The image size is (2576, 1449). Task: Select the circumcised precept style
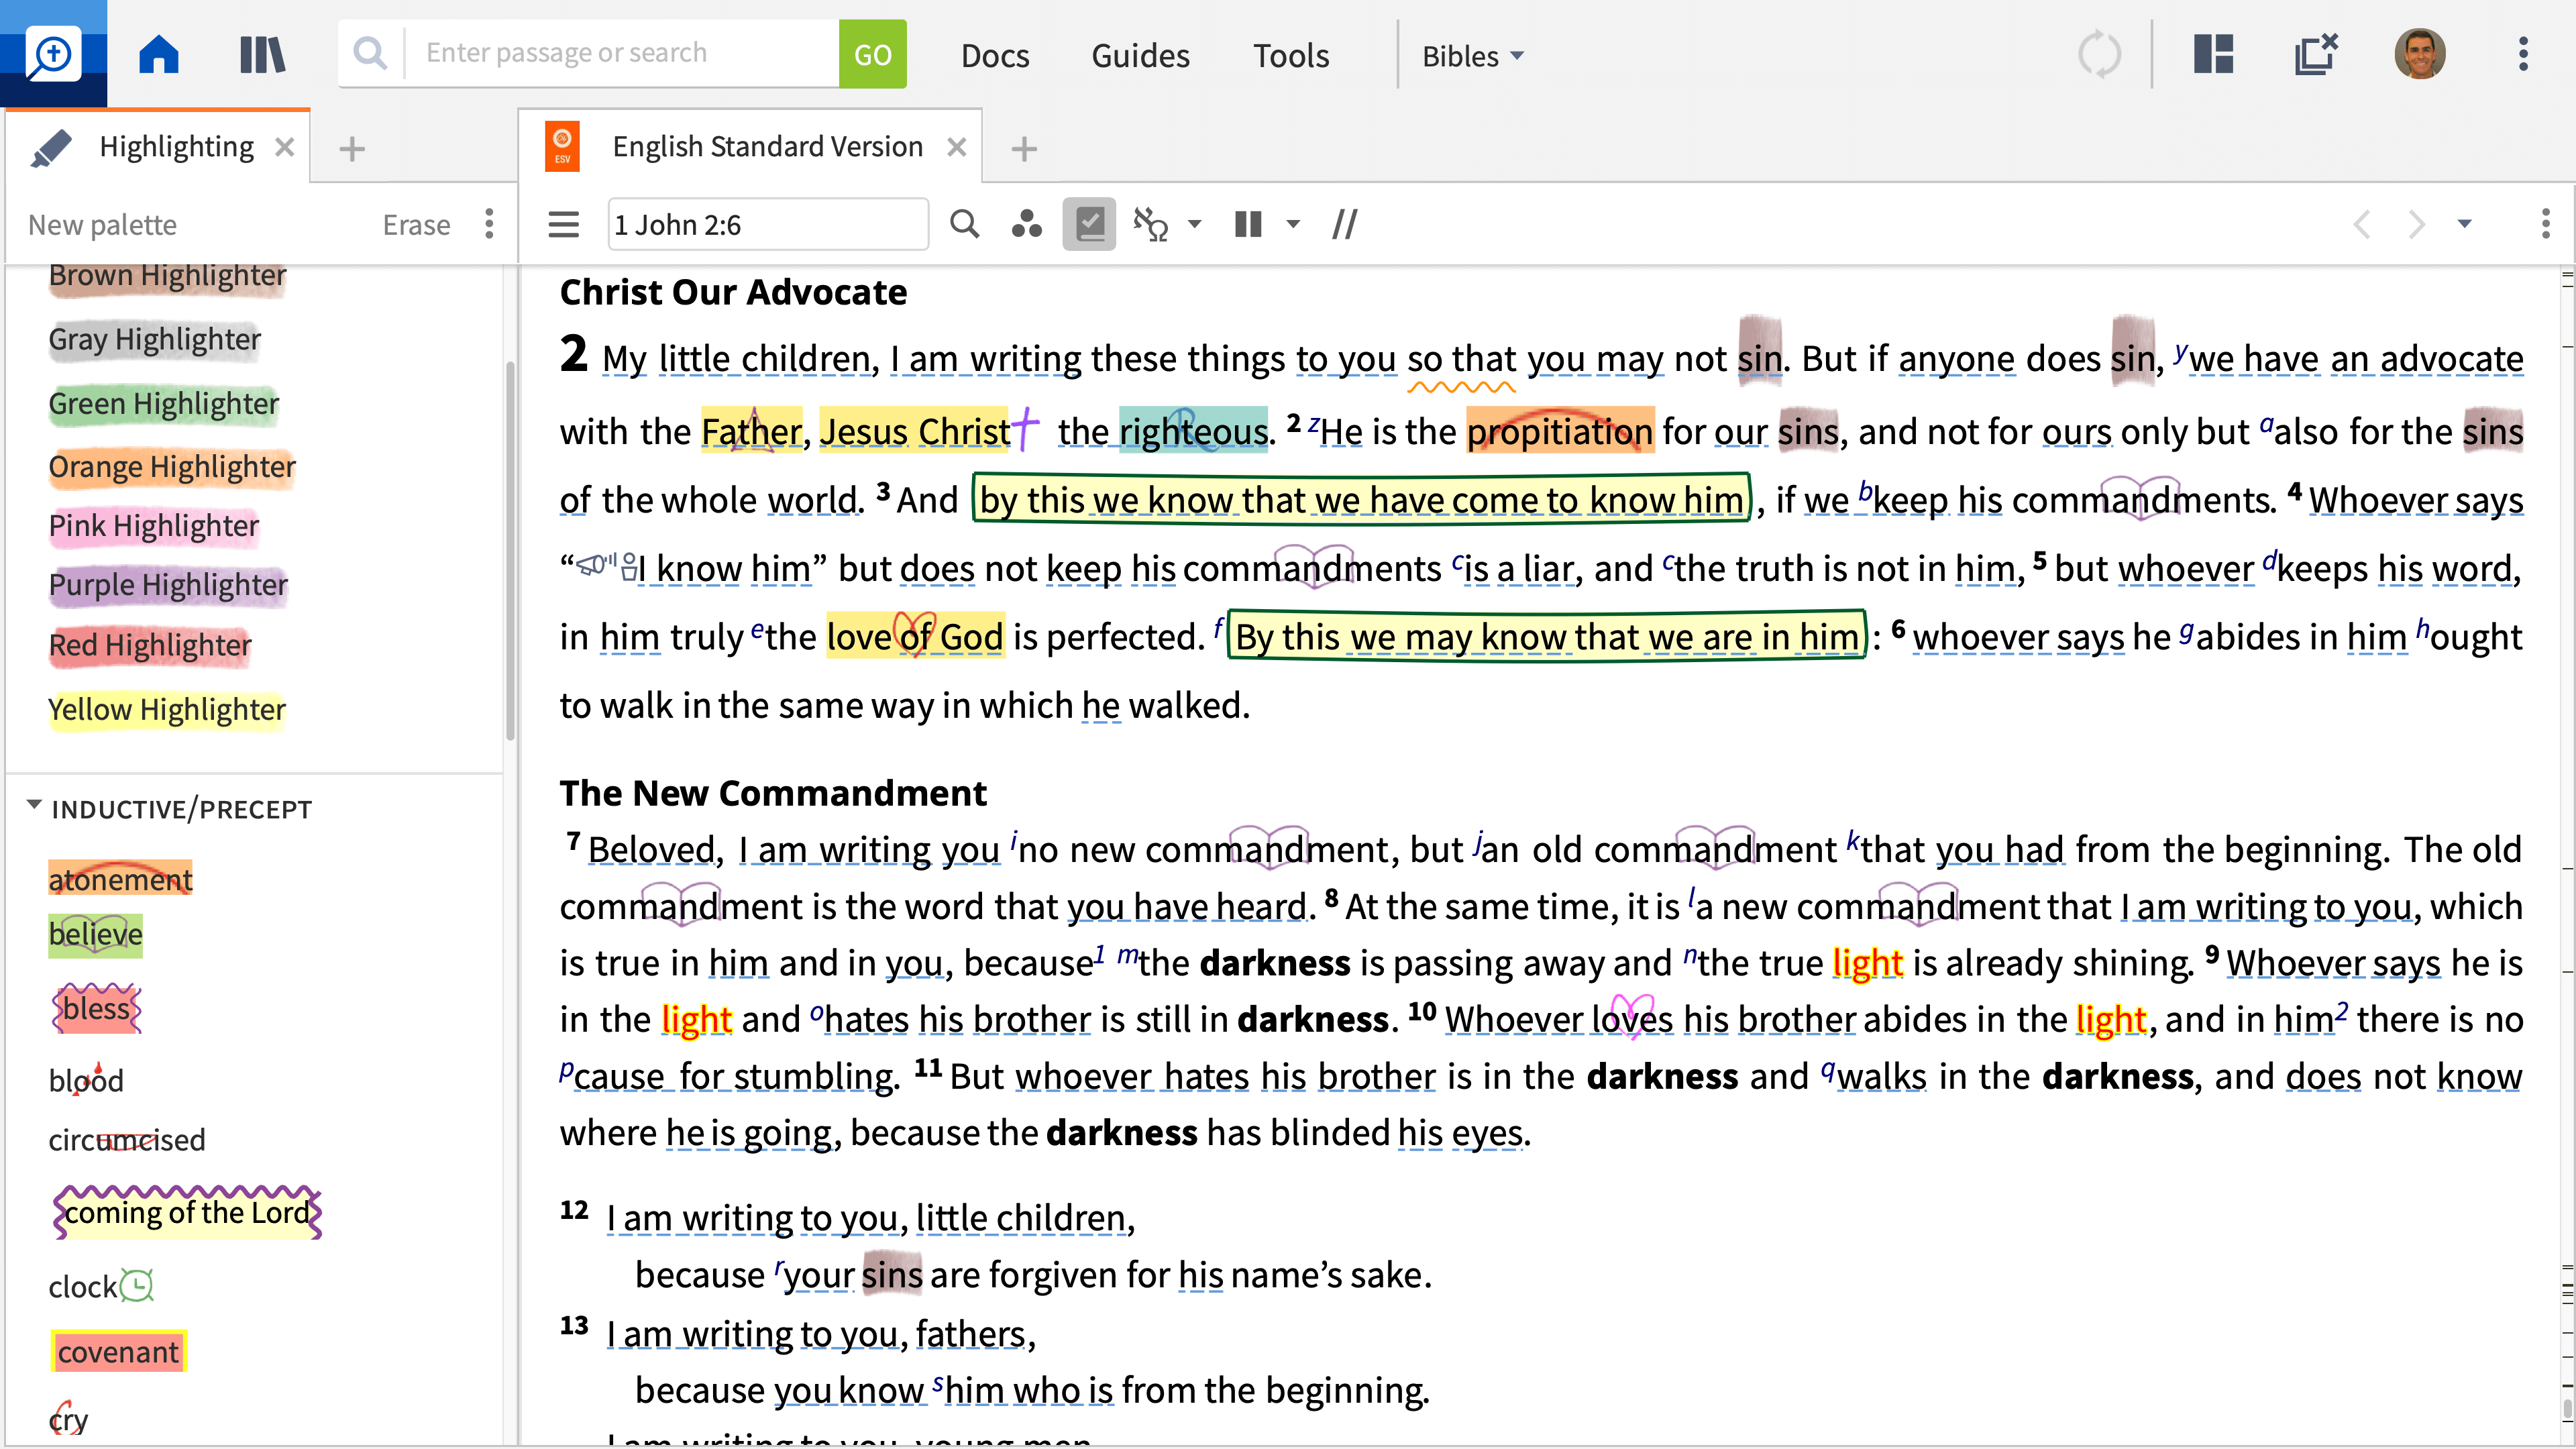127,1140
